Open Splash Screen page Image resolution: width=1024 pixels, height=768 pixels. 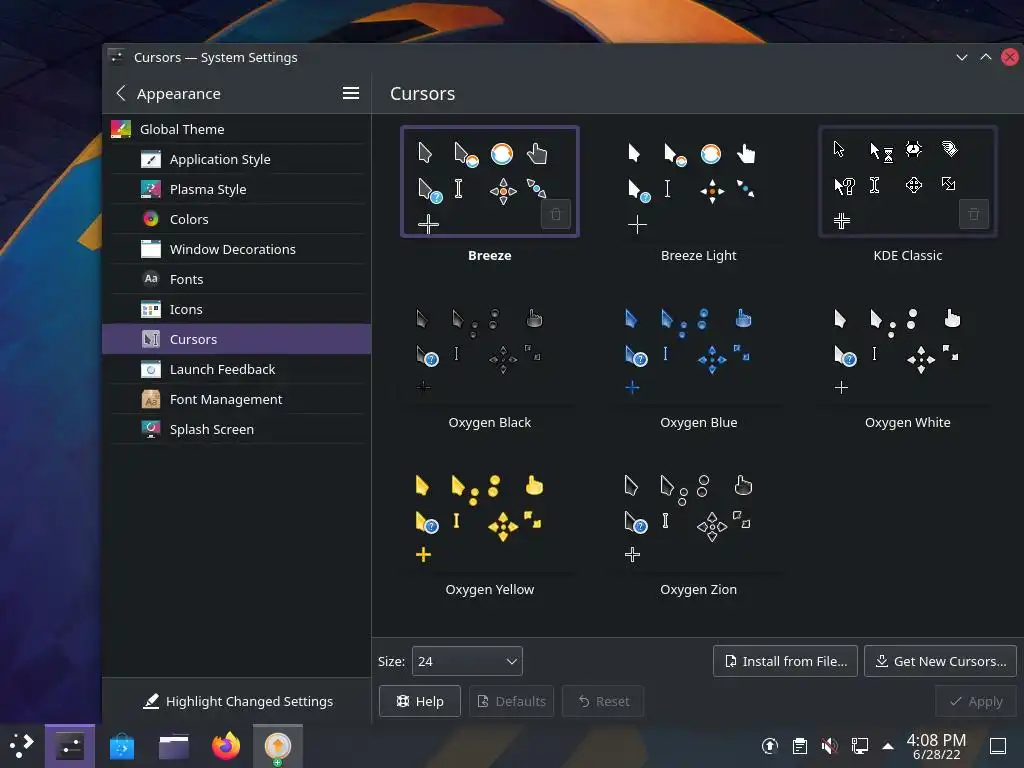(236, 429)
